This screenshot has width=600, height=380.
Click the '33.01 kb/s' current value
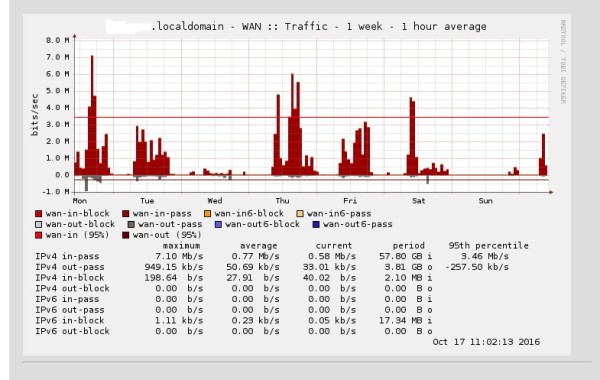click(329, 267)
